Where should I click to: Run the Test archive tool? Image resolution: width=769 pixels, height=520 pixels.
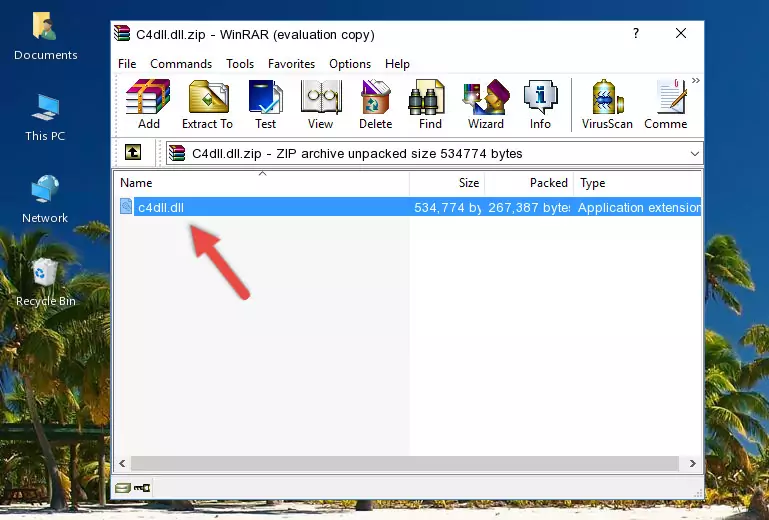265,104
